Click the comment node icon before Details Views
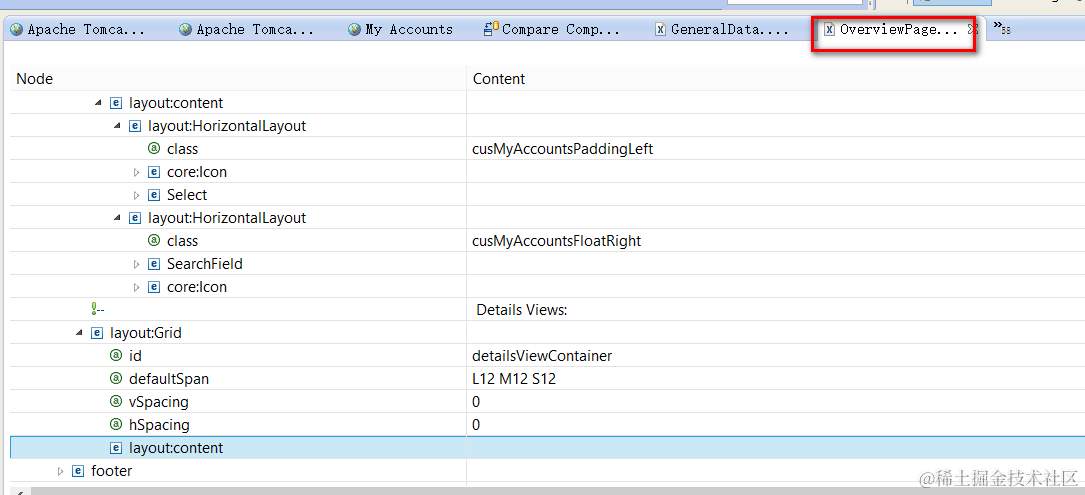Viewport: 1085px width, 495px height. 98,309
